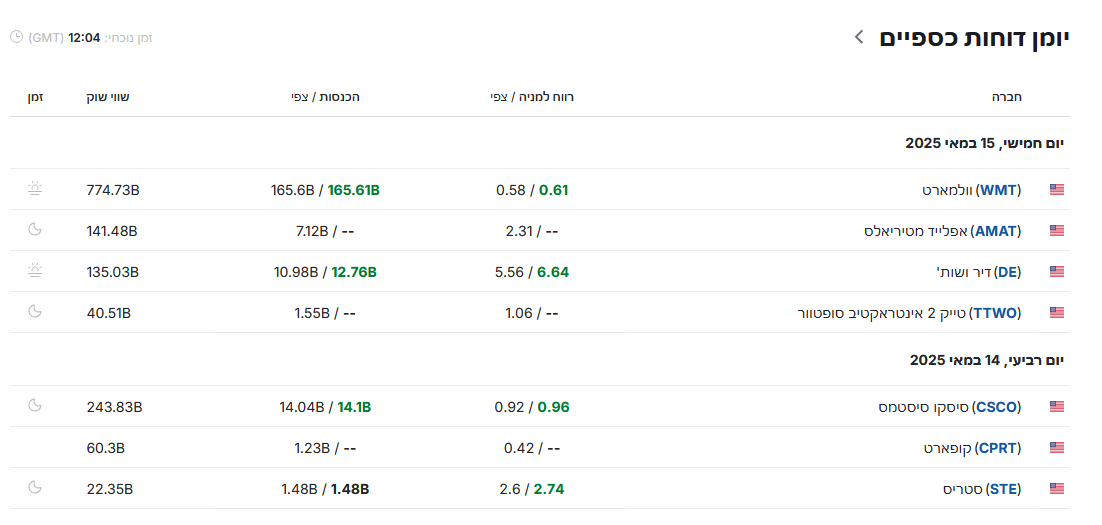
Task: Click the TTWO market cap 40.51B
Action: [x=108, y=313]
